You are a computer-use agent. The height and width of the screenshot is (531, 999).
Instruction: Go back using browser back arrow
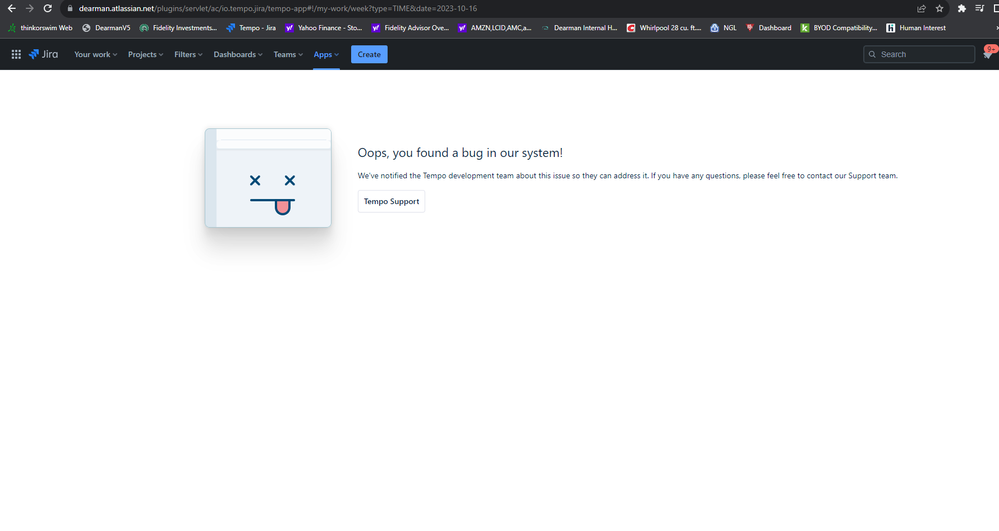pos(11,8)
